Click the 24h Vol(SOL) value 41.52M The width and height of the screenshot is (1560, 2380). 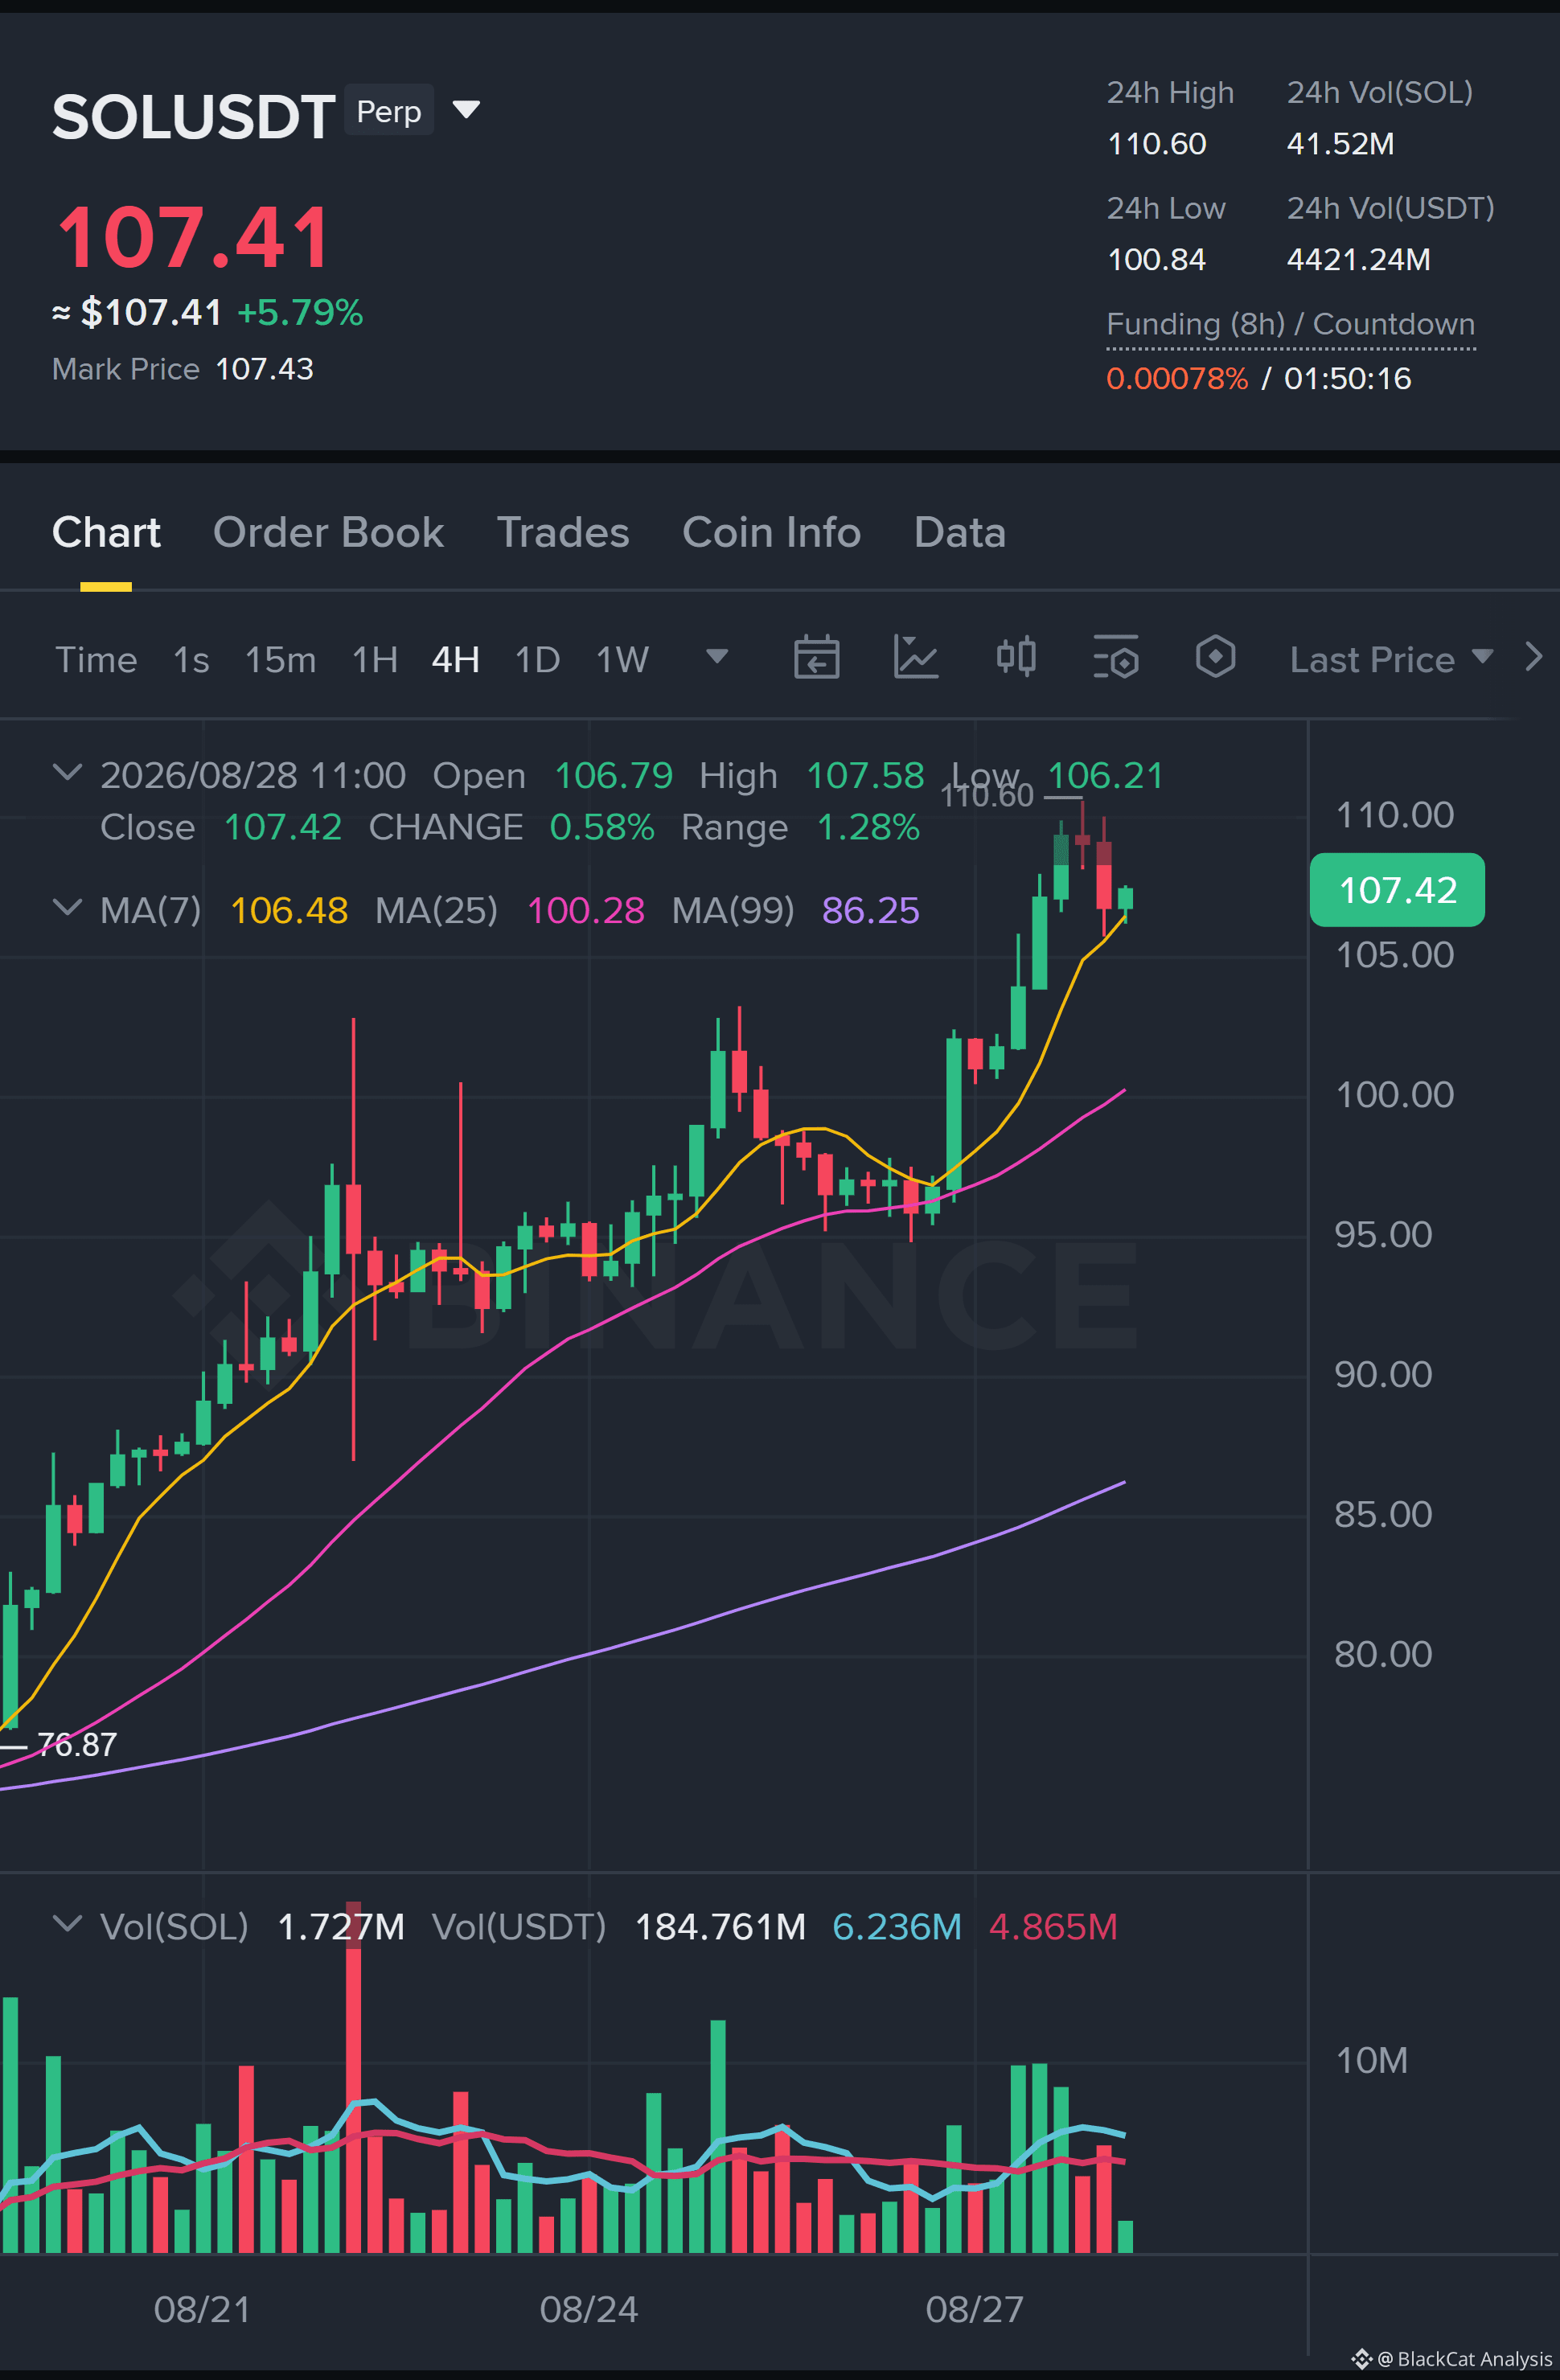click(1340, 144)
